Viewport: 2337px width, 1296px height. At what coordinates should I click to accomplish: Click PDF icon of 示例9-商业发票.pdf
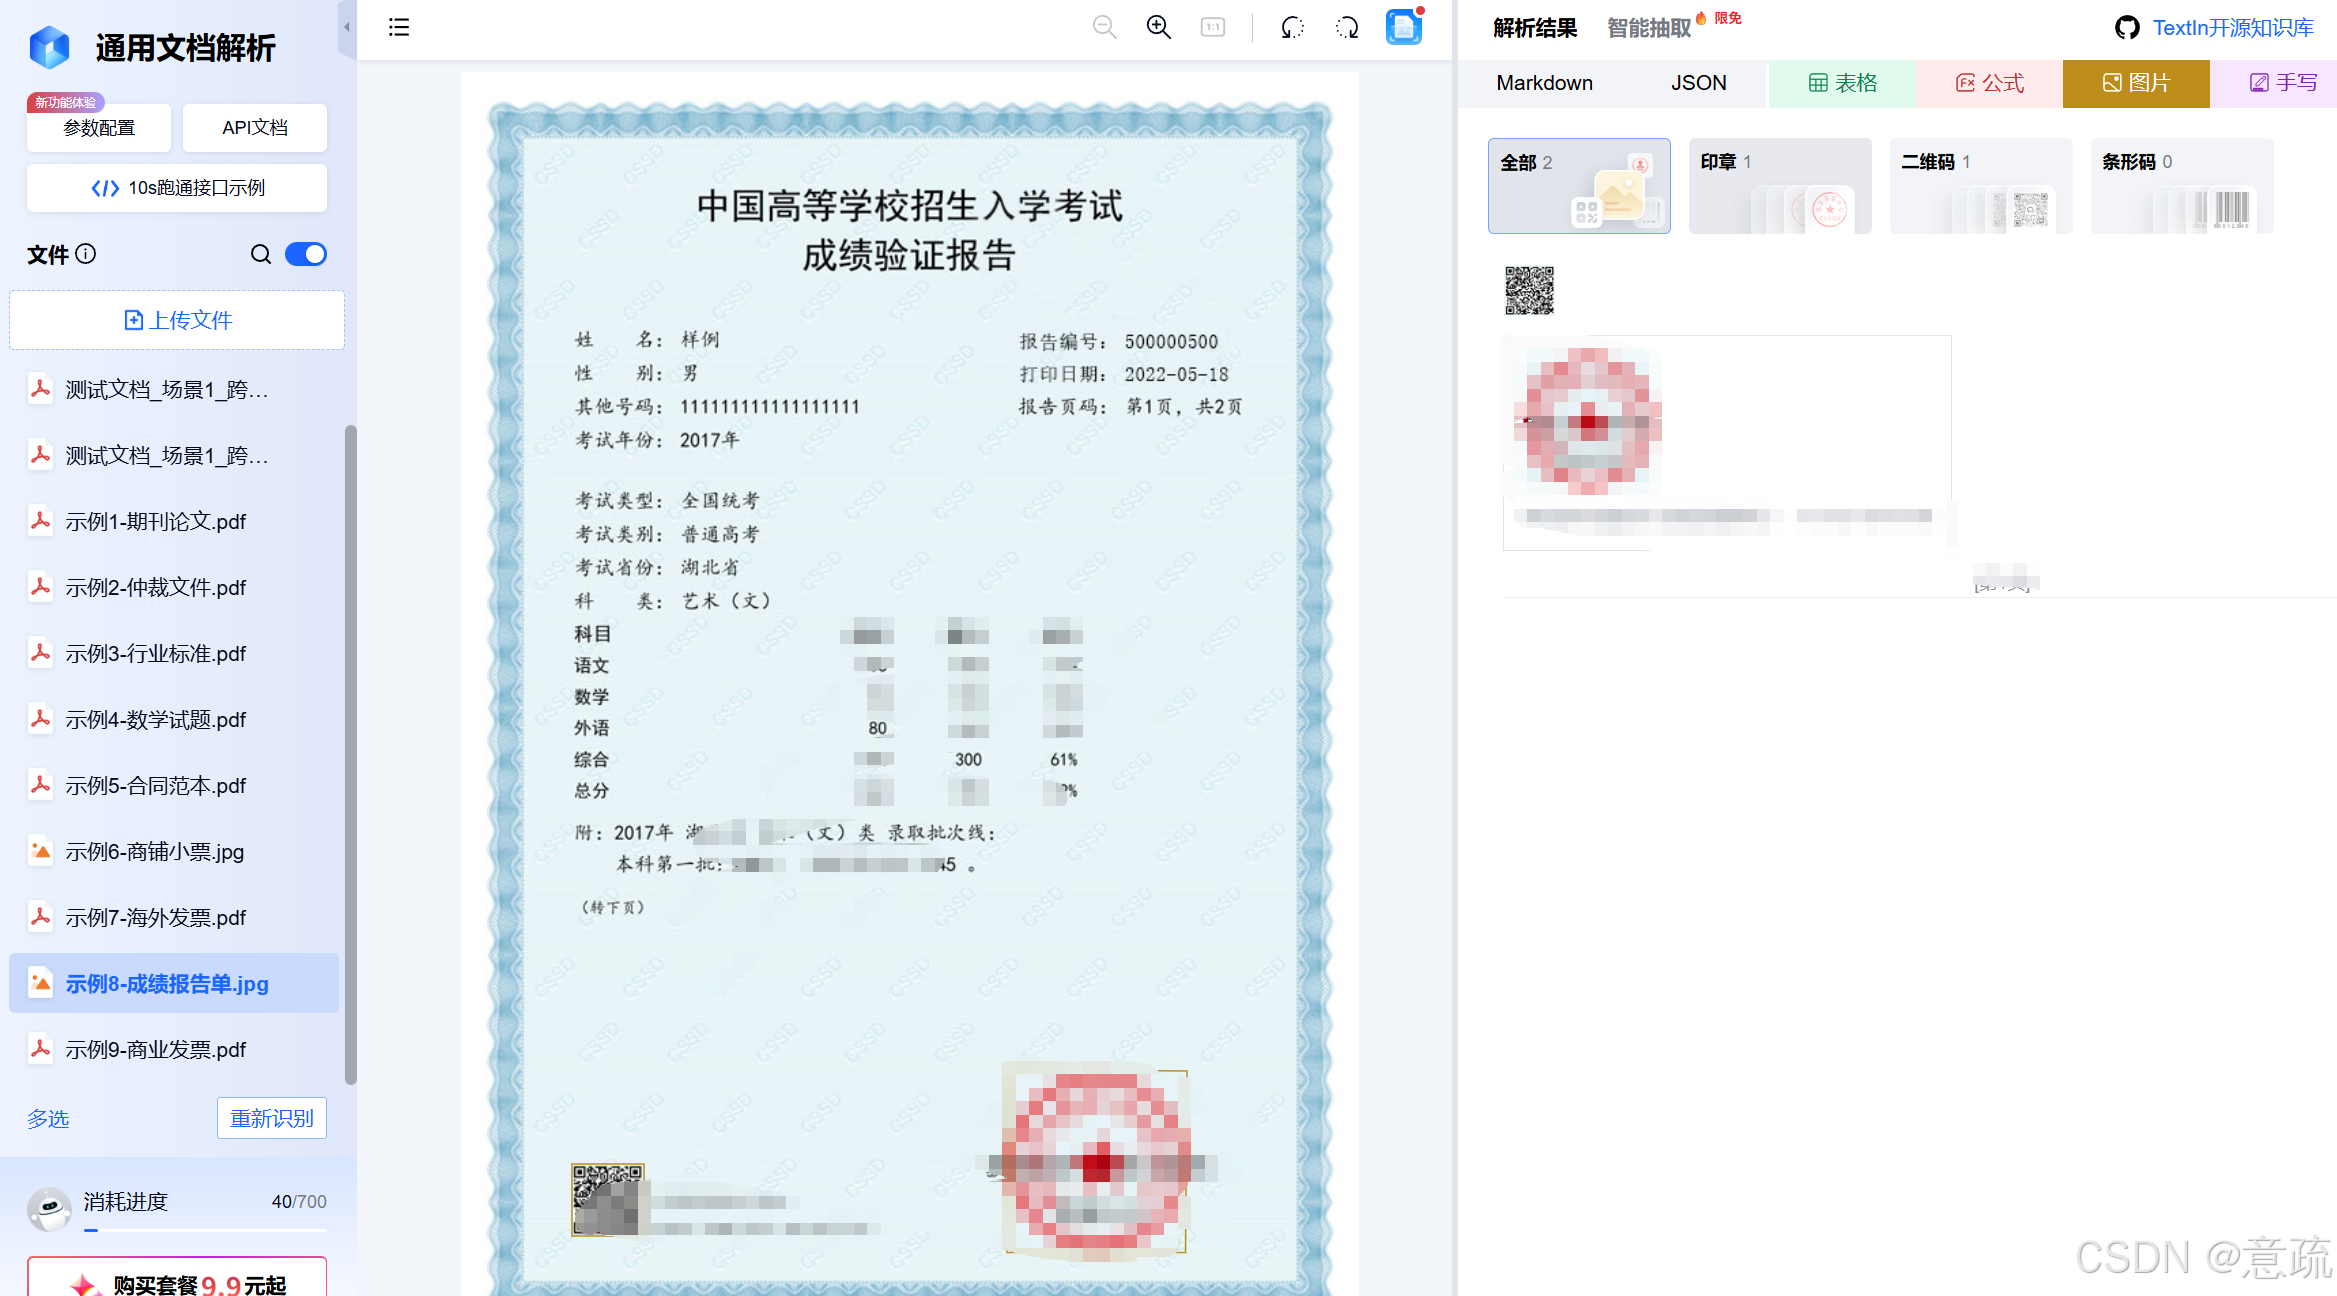[40, 1049]
